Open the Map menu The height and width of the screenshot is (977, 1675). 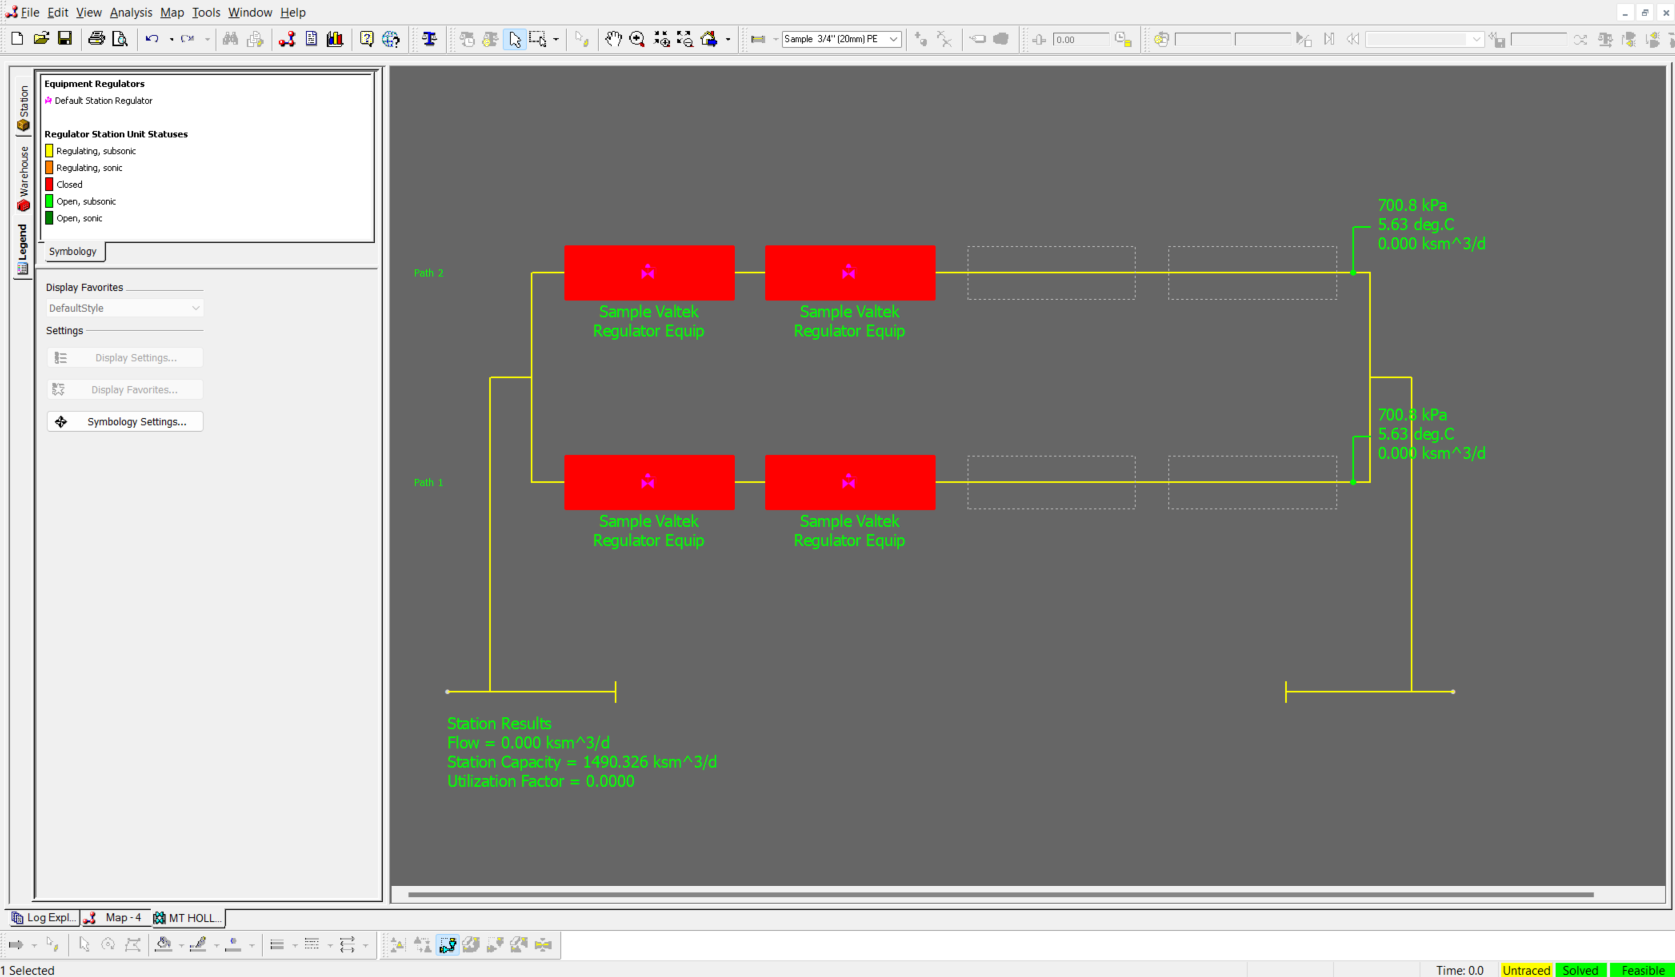click(172, 12)
